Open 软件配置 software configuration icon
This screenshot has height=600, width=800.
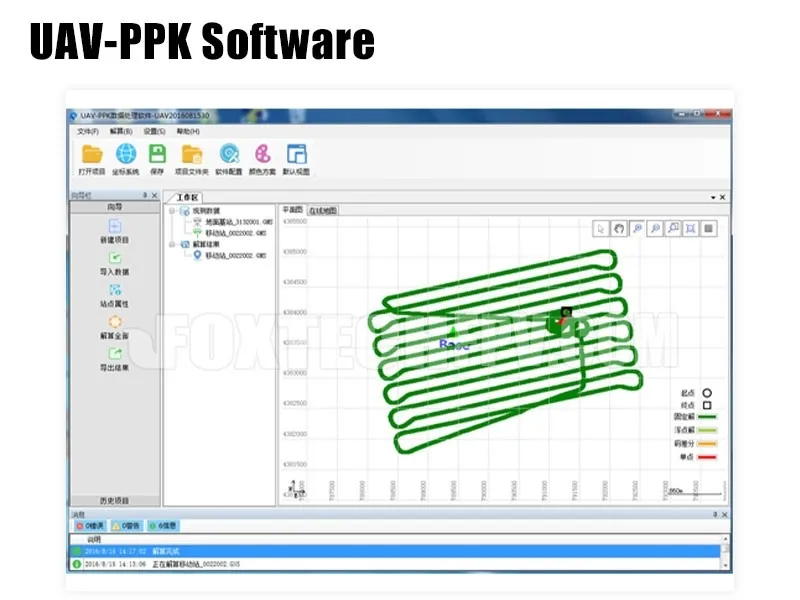coord(229,154)
